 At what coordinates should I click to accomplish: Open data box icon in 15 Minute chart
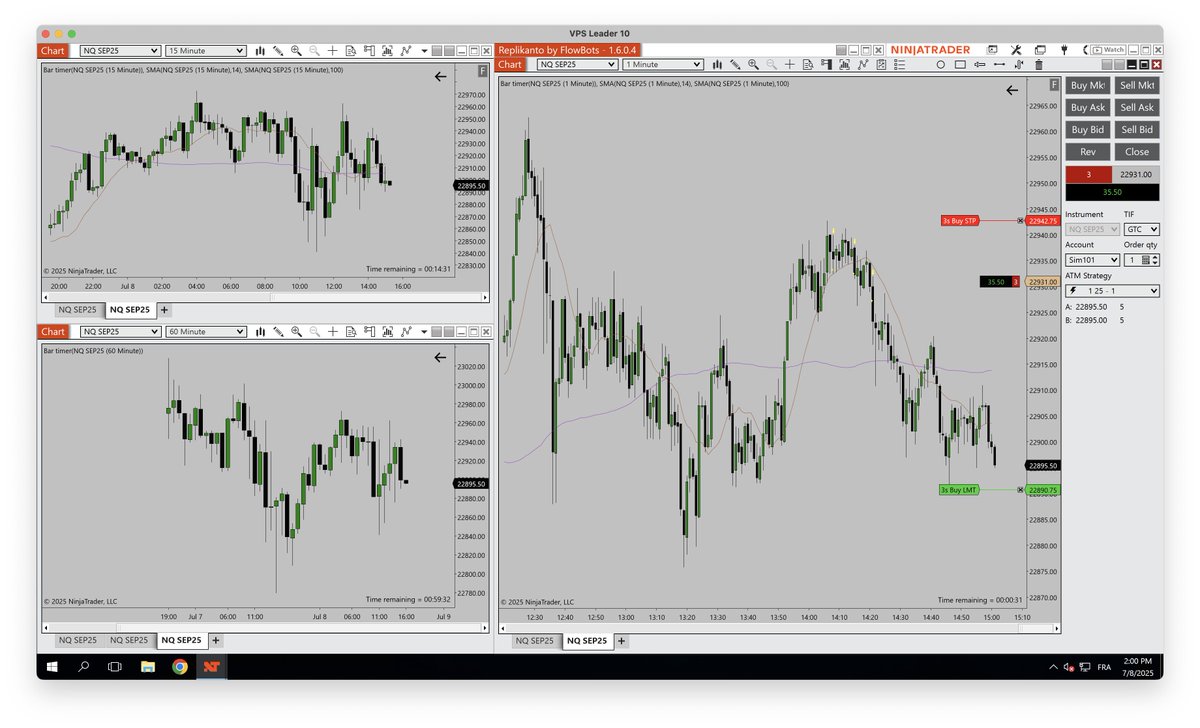point(351,50)
